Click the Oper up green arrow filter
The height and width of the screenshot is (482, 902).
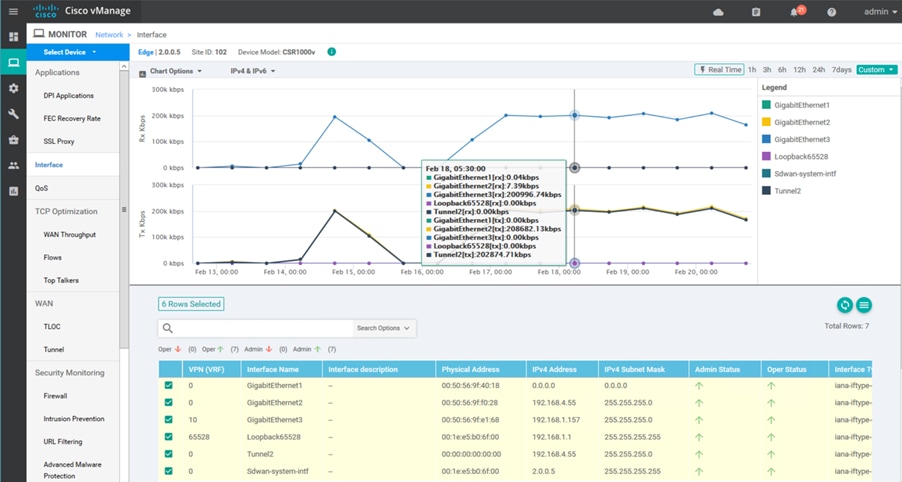[220, 349]
